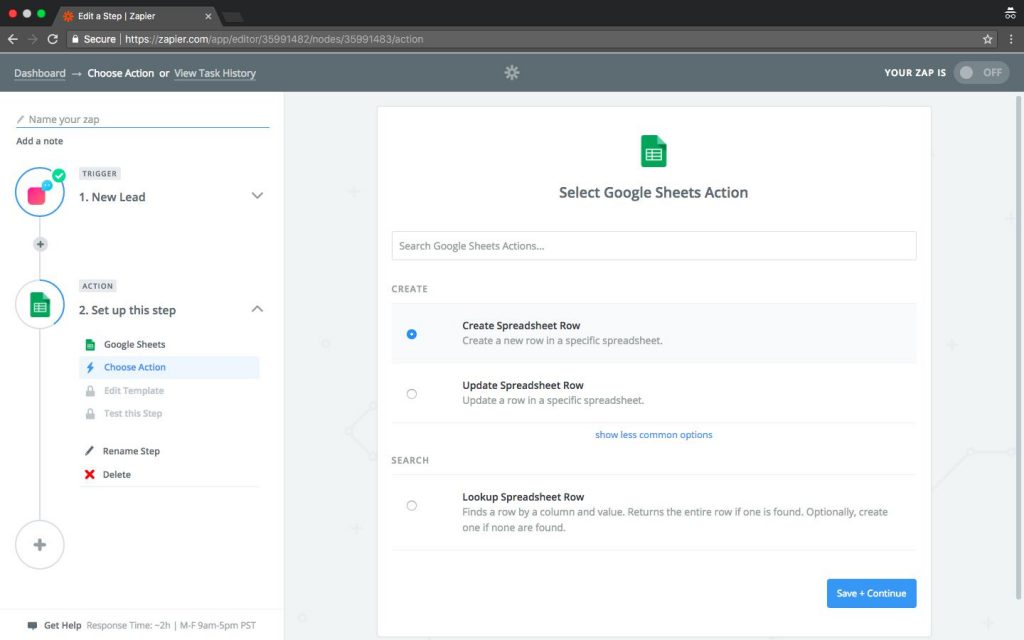Viewport: 1024px width, 640px height.
Task: Select Lookup Spreadsheet Row radio button
Action: [411, 505]
